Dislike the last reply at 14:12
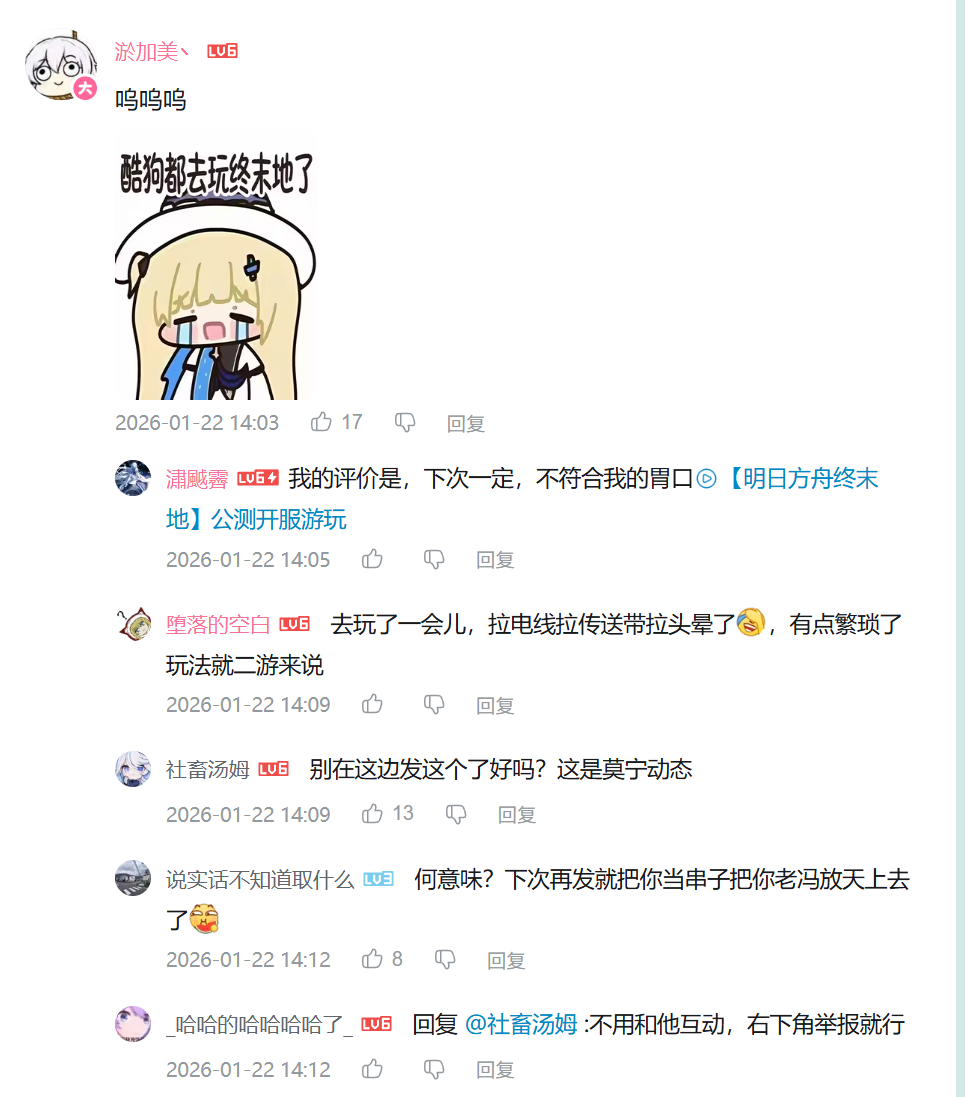The image size is (965, 1097). (435, 1070)
